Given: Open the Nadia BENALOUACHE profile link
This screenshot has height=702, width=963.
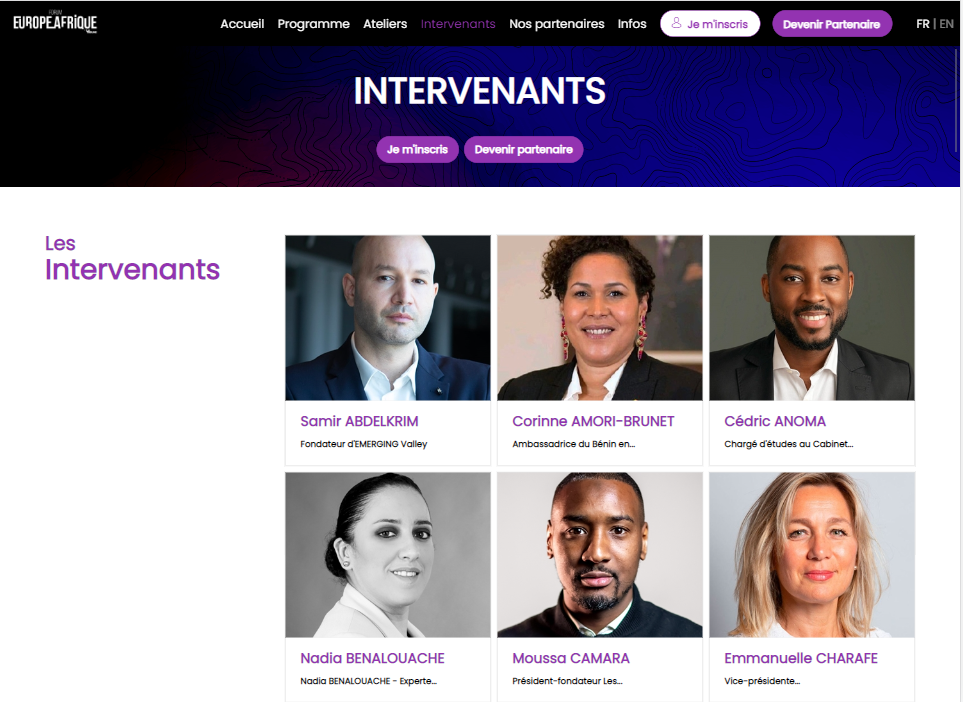Looking at the screenshot, I should (x=372, y=658).
